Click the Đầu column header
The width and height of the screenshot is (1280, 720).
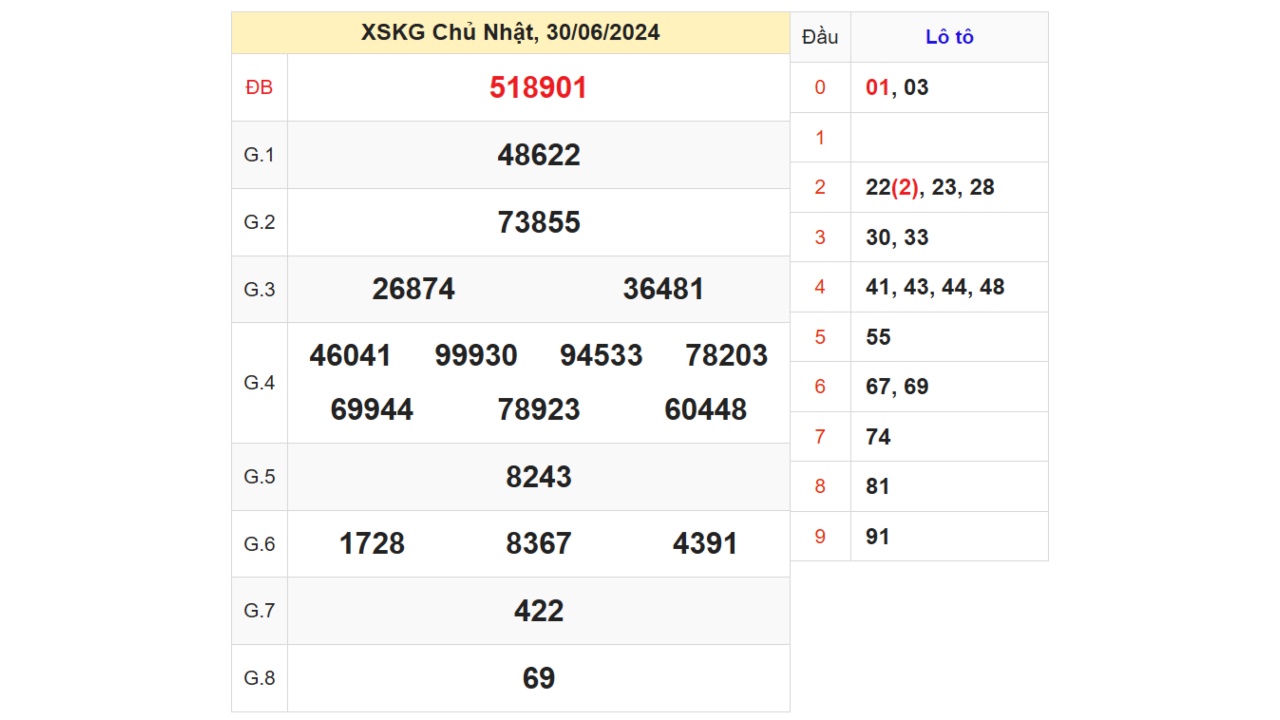(x=820, y=37)
